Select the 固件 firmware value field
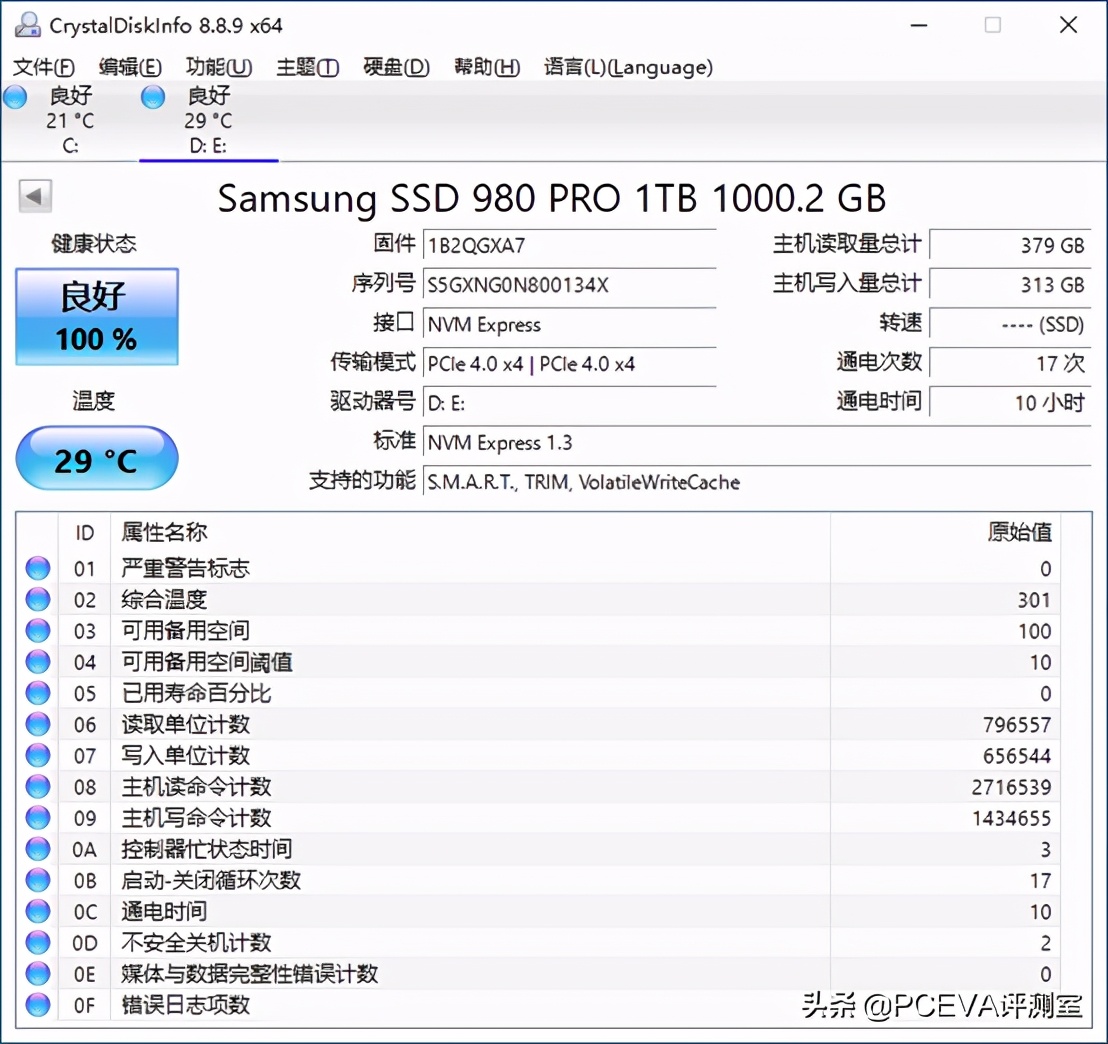Screen dimensions: 1108x1044 click(x=570, y=245)
